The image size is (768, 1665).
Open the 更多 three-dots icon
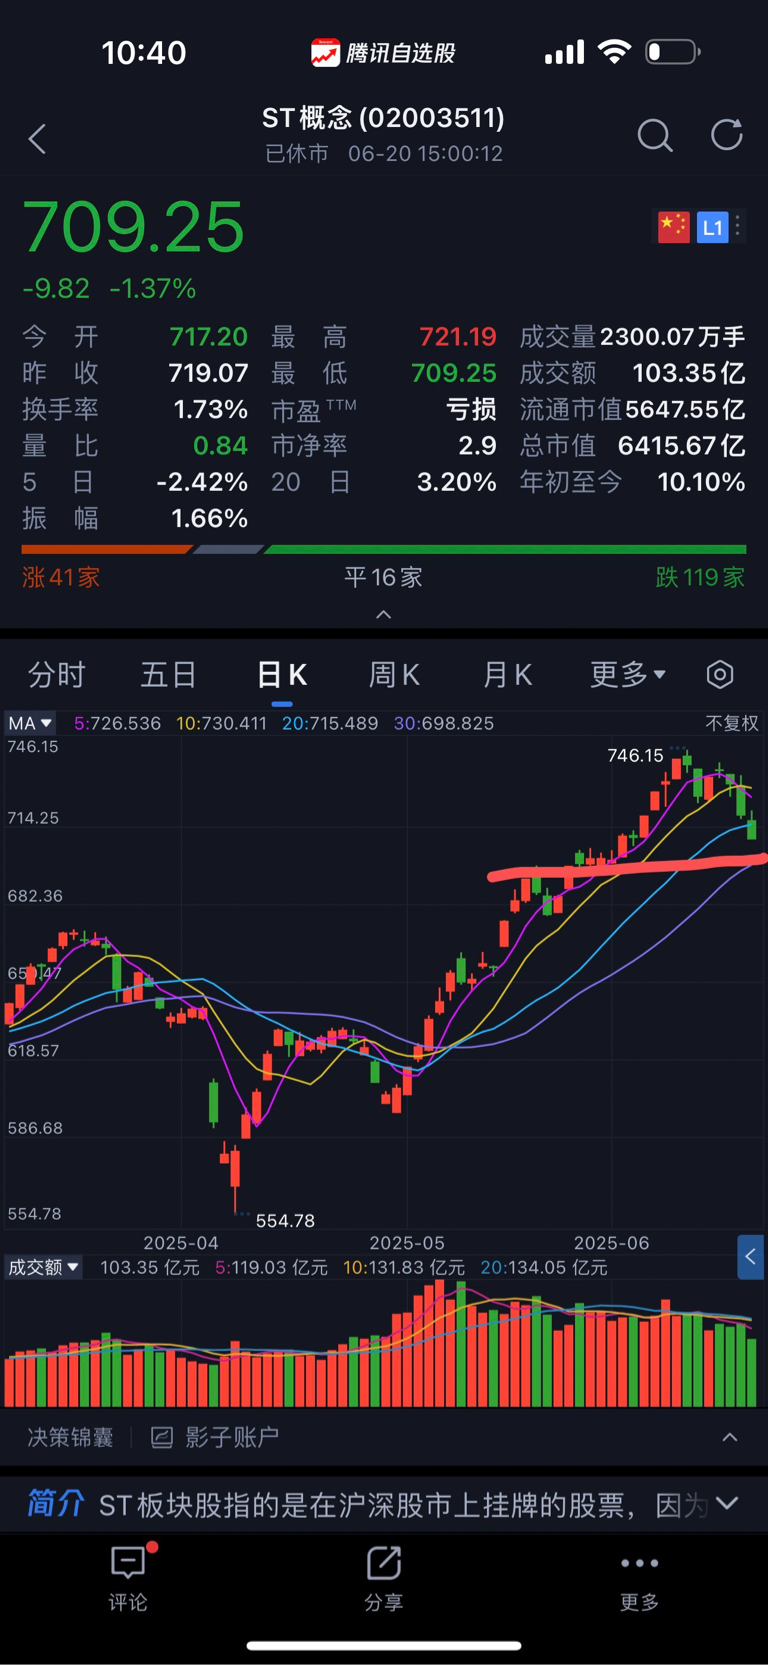coord(639,1563)
